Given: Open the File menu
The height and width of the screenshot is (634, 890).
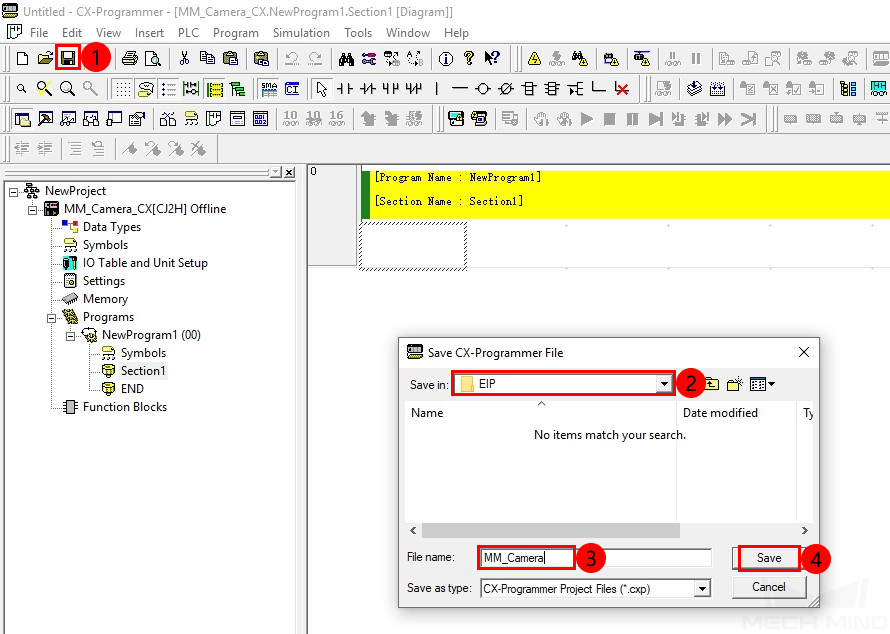Looking at the screenshot, I should coord(39,33).
